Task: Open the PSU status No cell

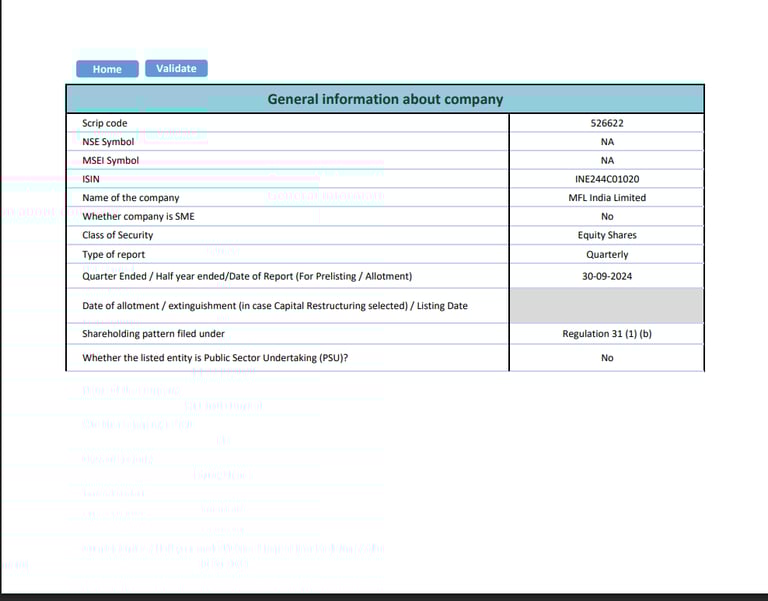Action: [x=607, y=358]
